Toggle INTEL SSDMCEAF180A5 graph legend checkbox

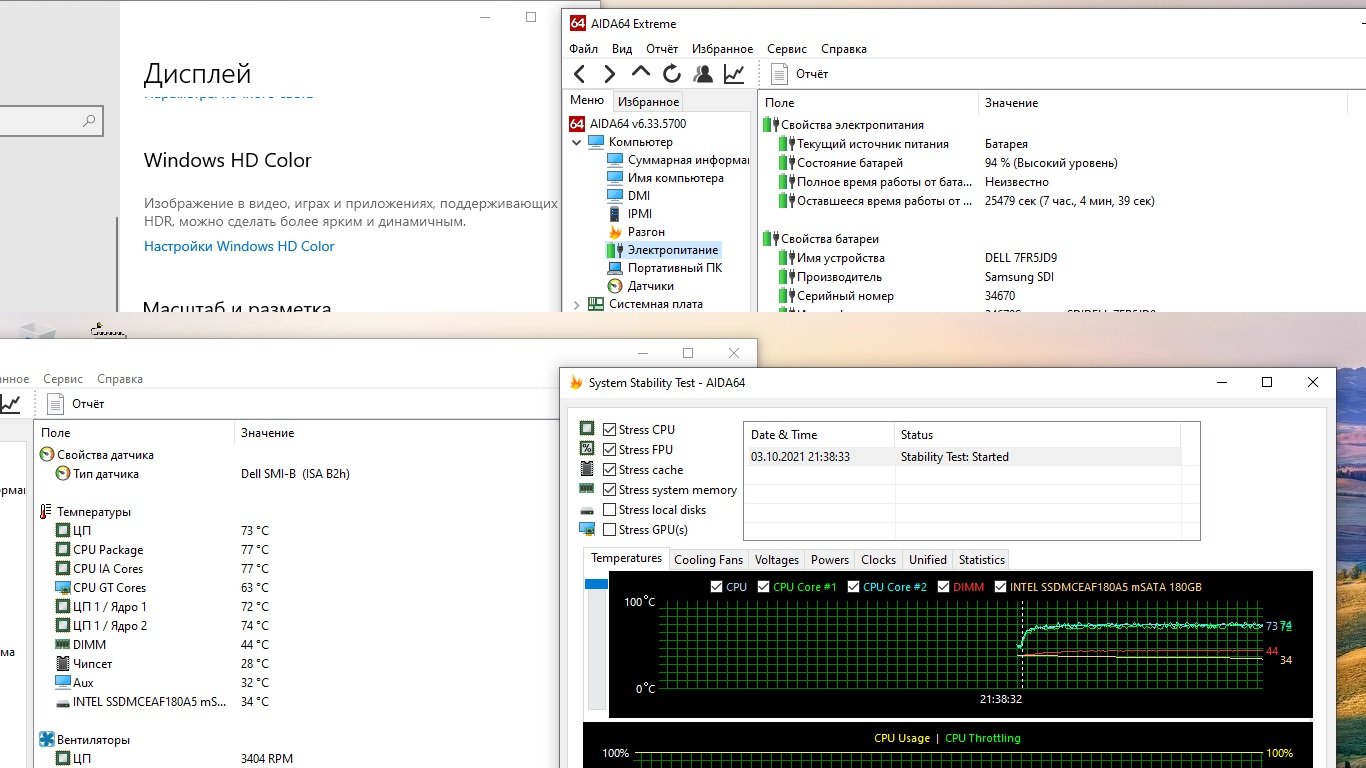(x=1001, y=587)
